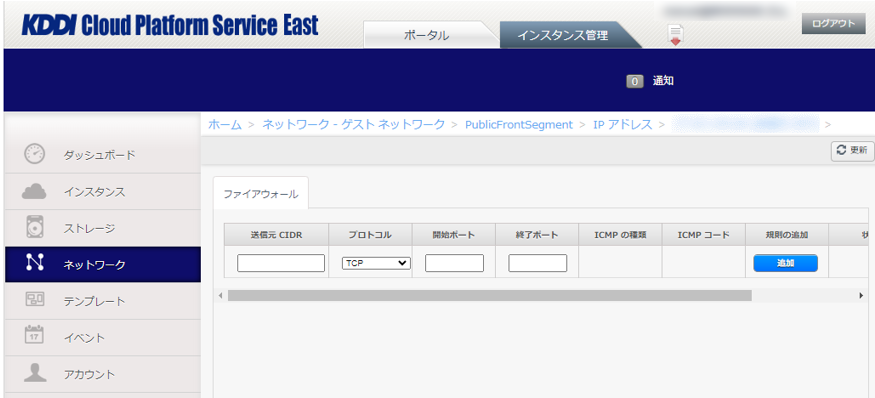Open the テンプレート sidebar item
Viewport: 875px width, 398px height.
[x=102, y=301]
